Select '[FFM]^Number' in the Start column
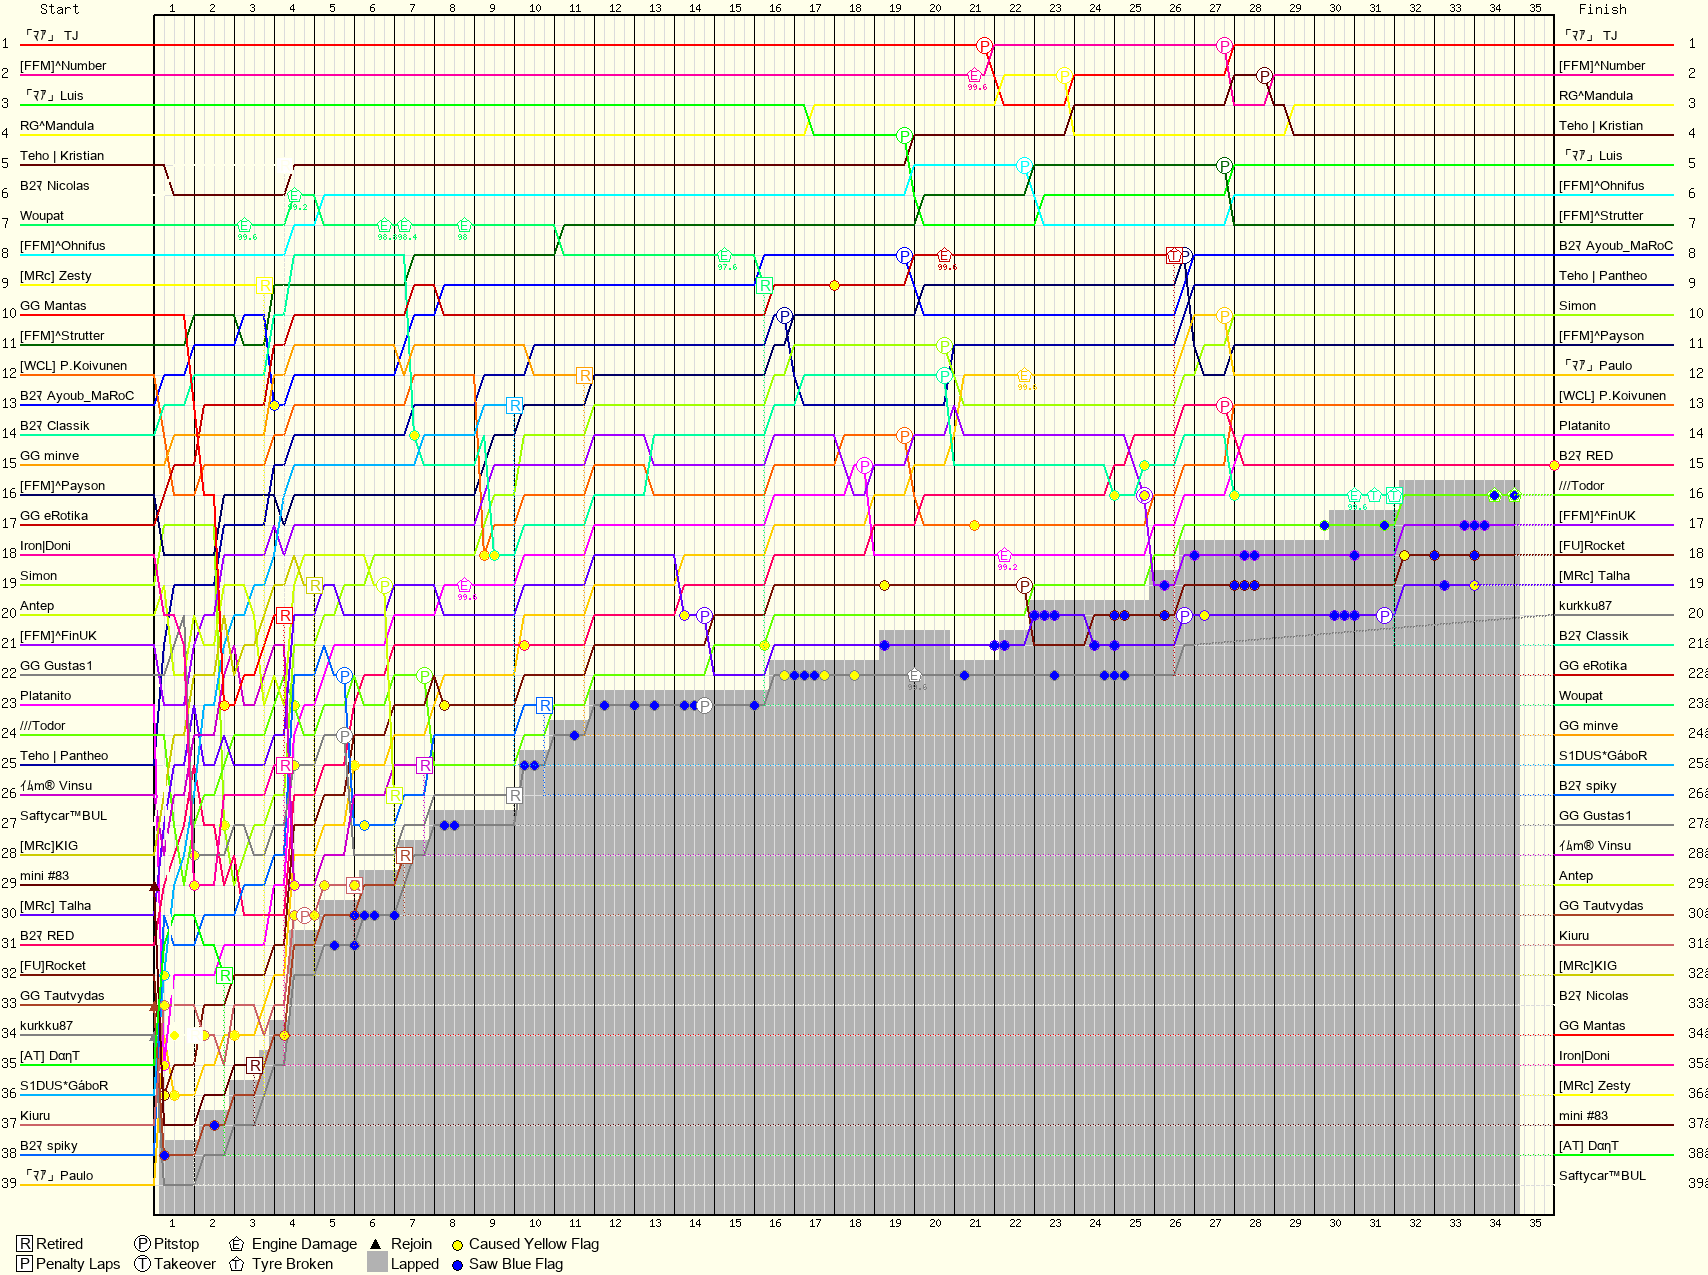 [63, 66]
